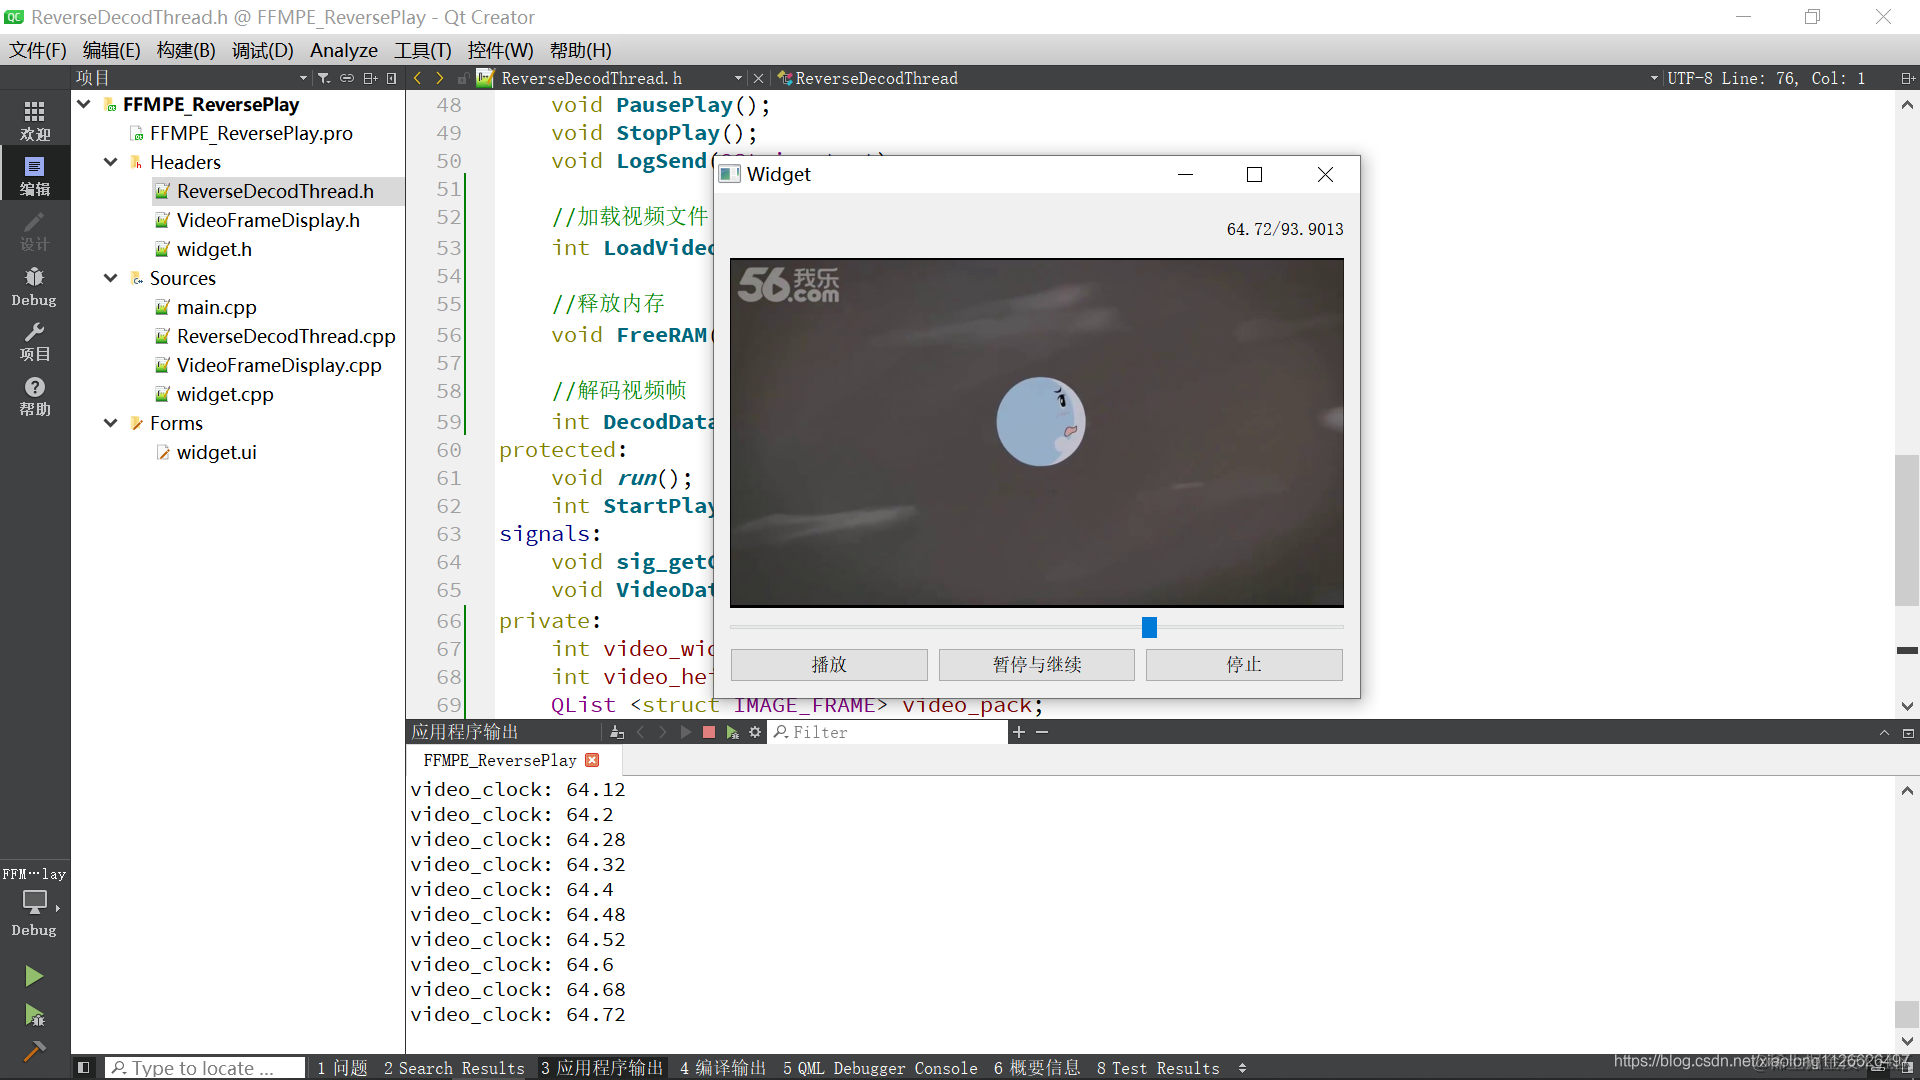Open the filter tree icon in project panel
1920x1080 pixels.
click(324, 78)
